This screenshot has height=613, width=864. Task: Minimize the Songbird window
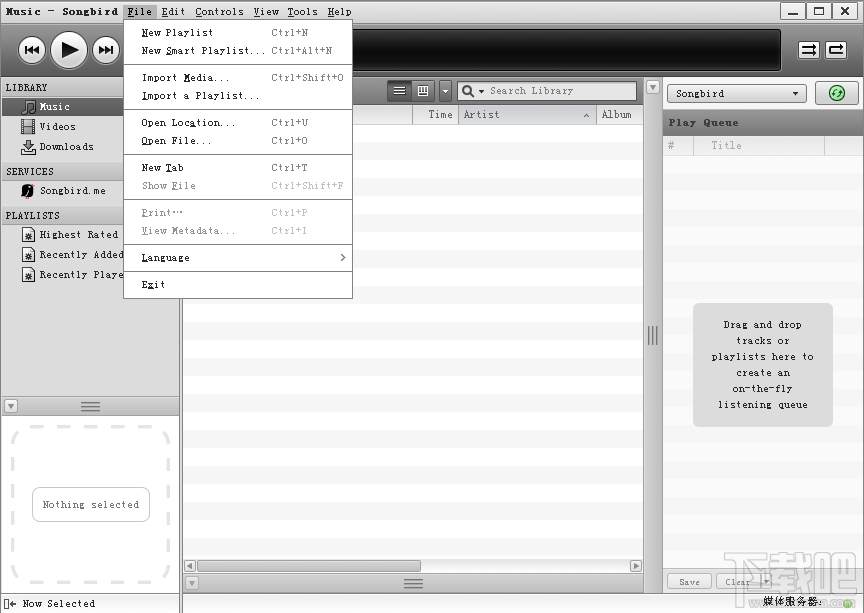(x=793, y=12)
